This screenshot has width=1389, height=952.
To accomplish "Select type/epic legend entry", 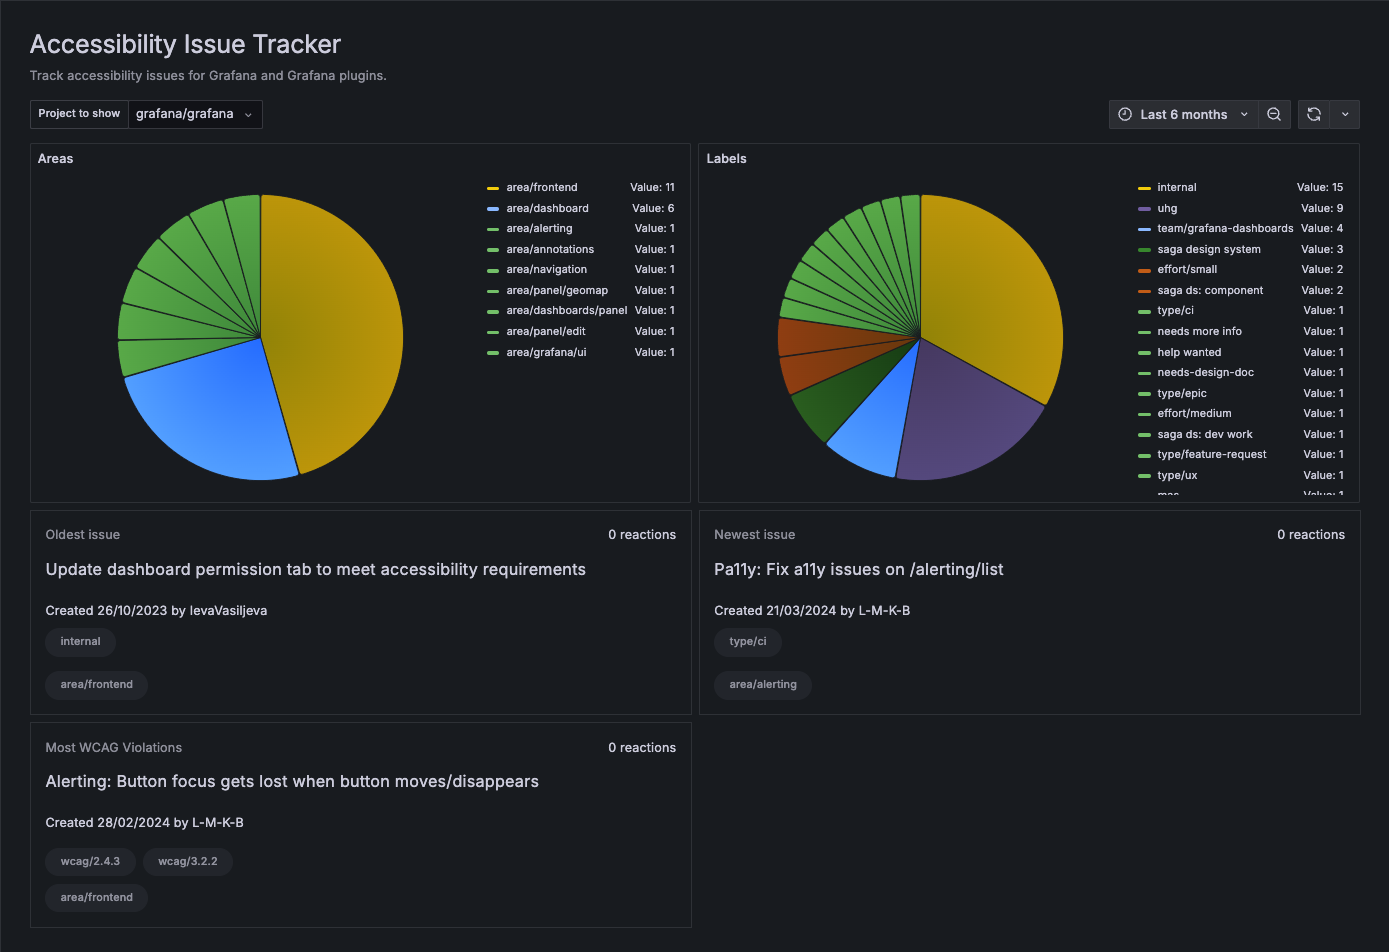I will tap(1181, 393).
